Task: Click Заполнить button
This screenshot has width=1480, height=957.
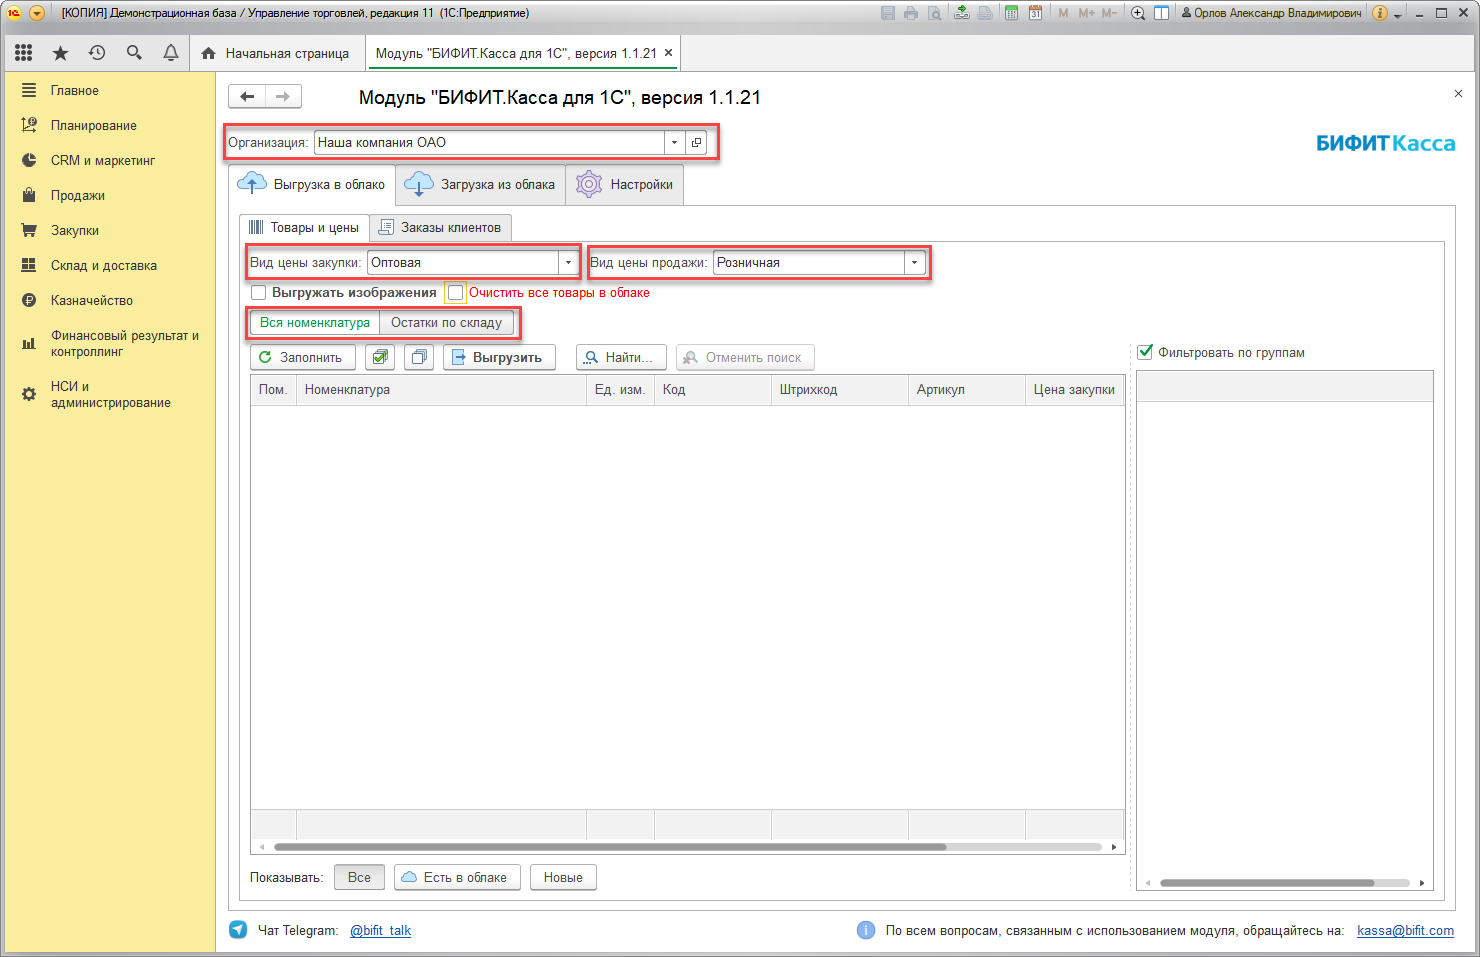Action: point(302,357)
